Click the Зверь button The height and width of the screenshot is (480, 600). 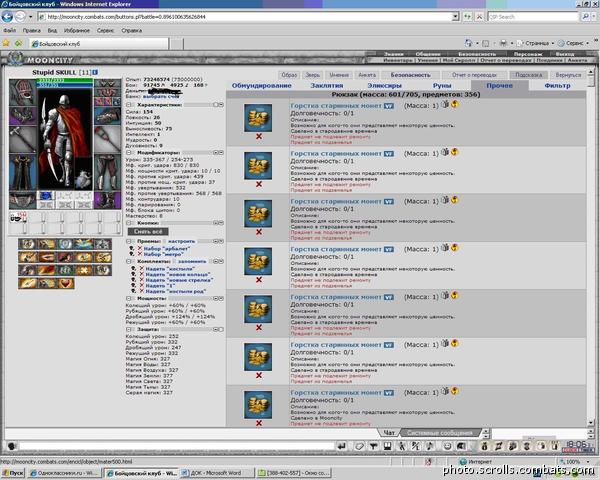click(313, 75)
